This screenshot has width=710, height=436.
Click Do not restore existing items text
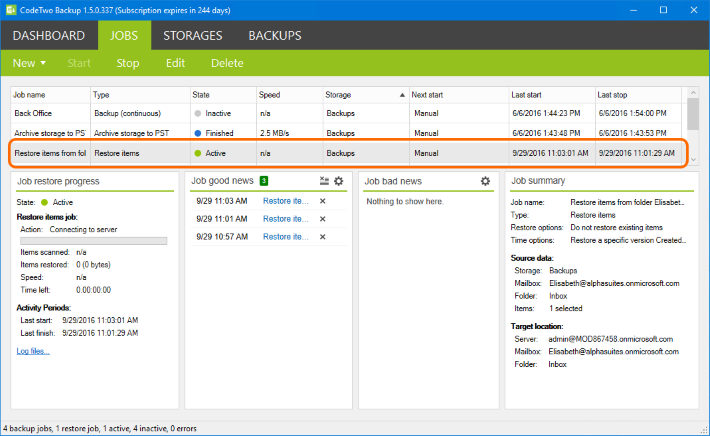point(616,227)
